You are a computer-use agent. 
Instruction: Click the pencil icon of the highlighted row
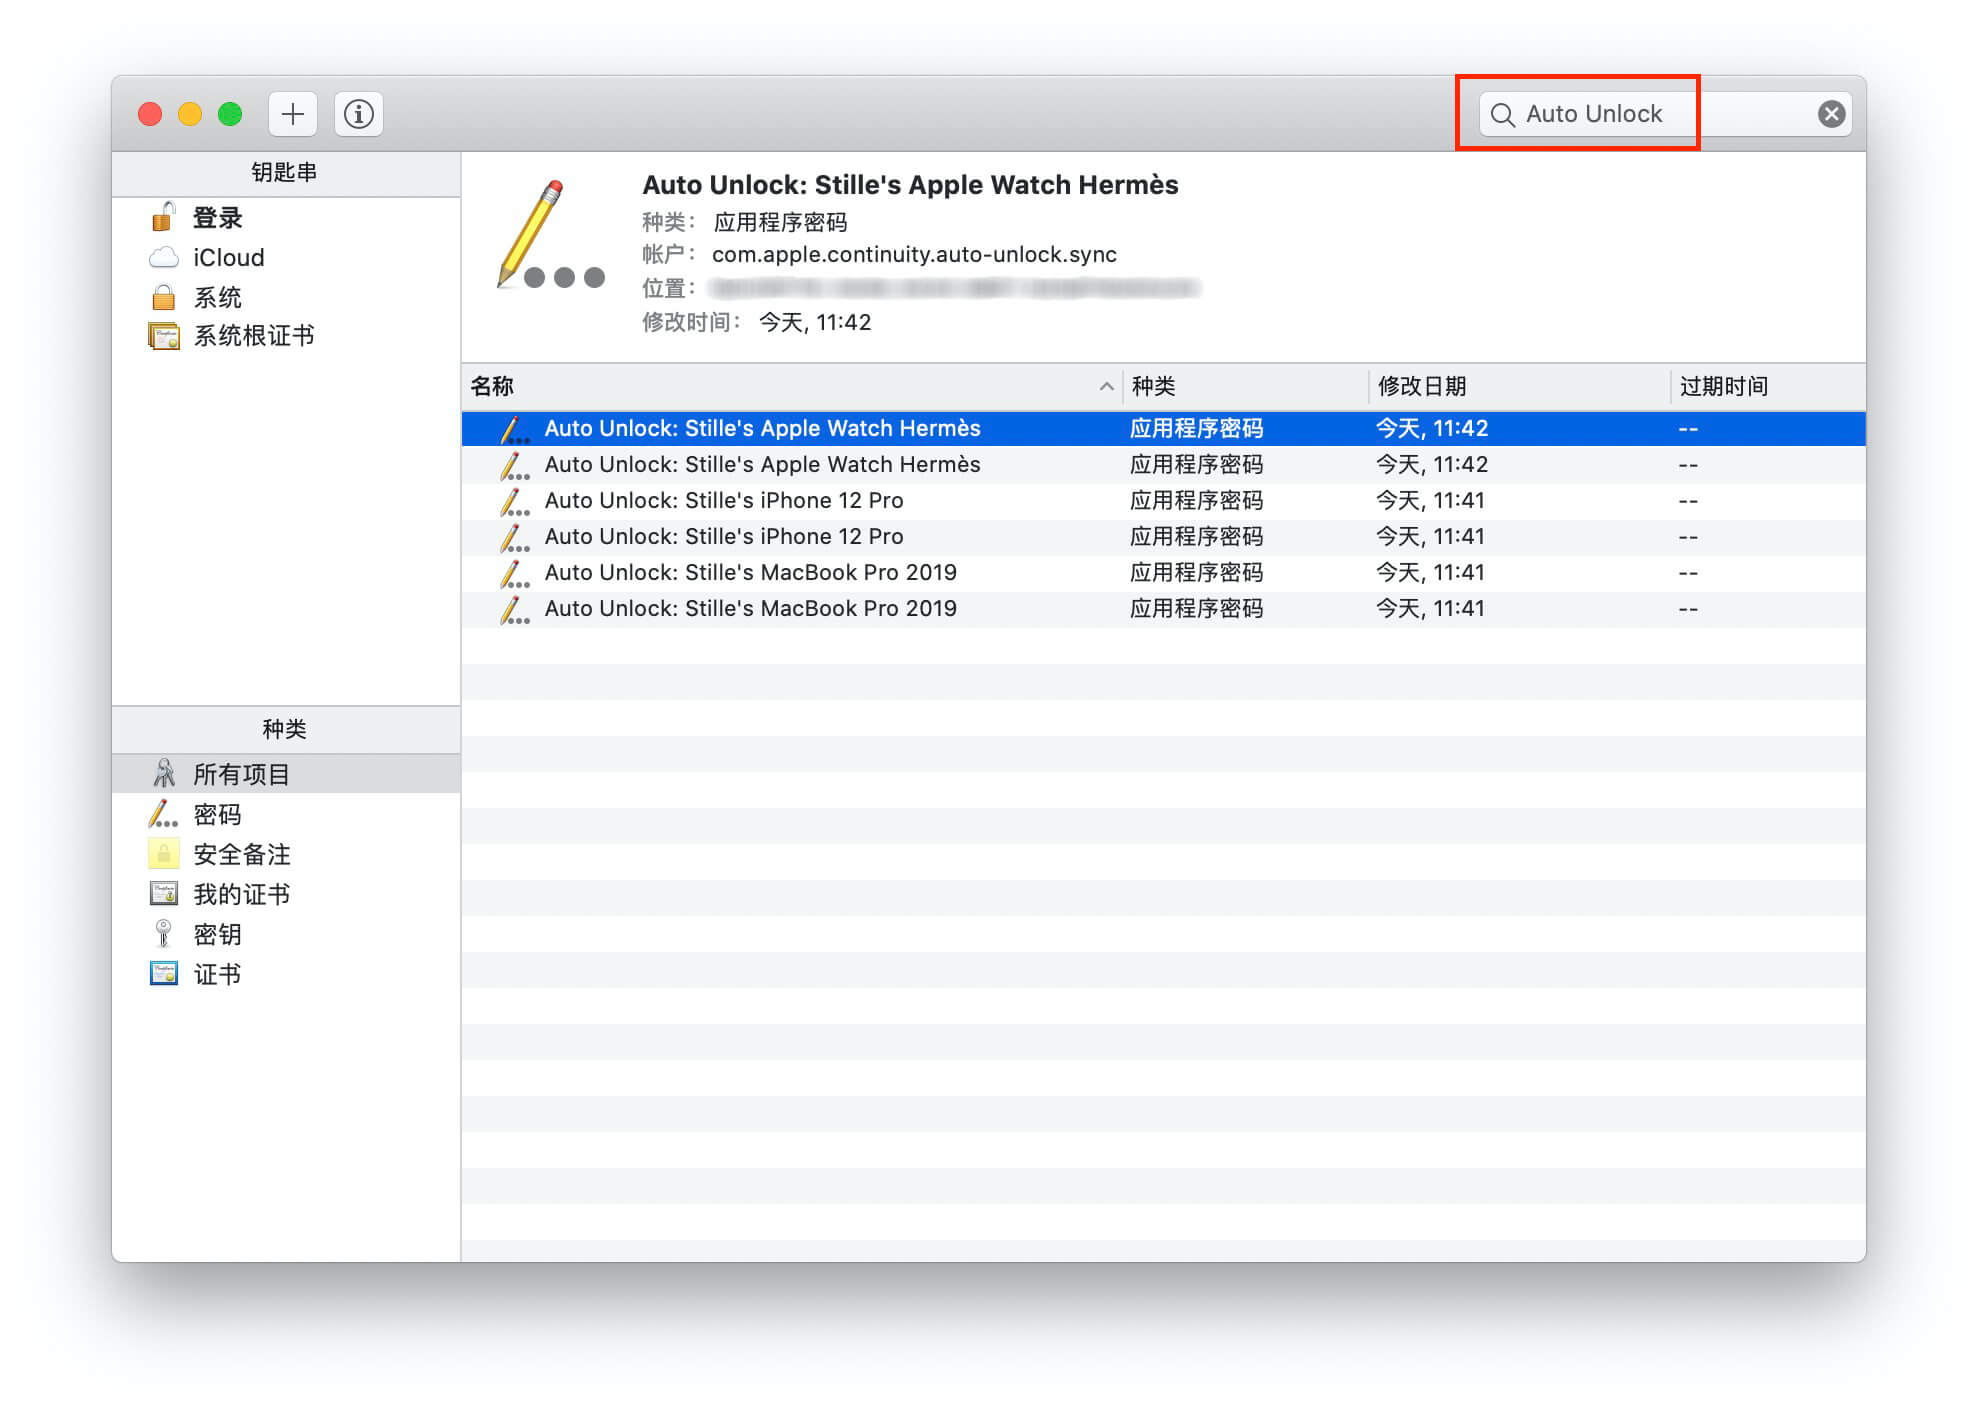click(514, 429)
